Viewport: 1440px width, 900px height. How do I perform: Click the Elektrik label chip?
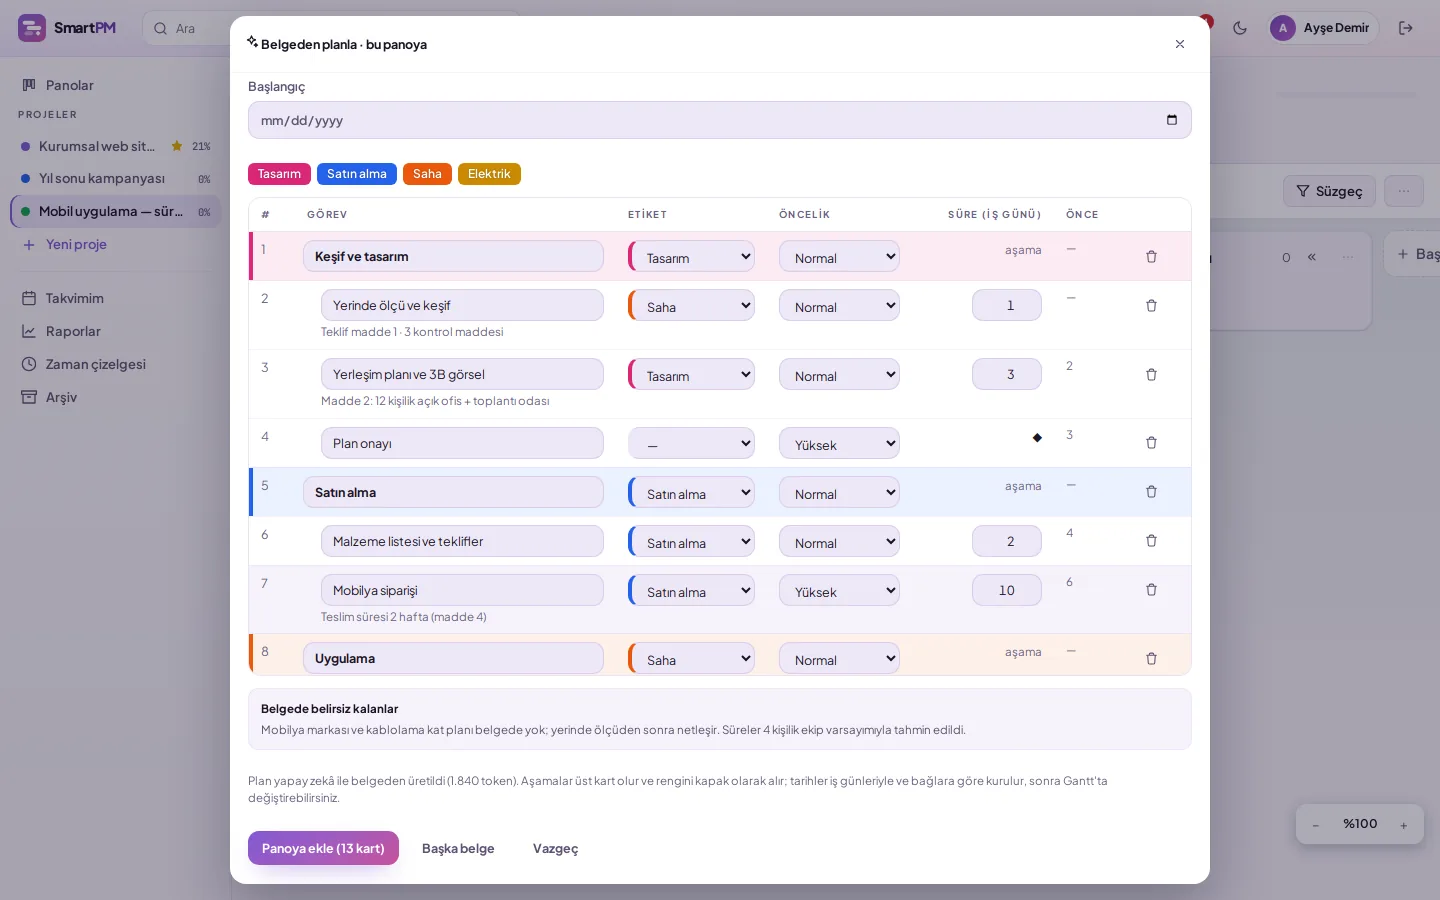tap(489, 174)
